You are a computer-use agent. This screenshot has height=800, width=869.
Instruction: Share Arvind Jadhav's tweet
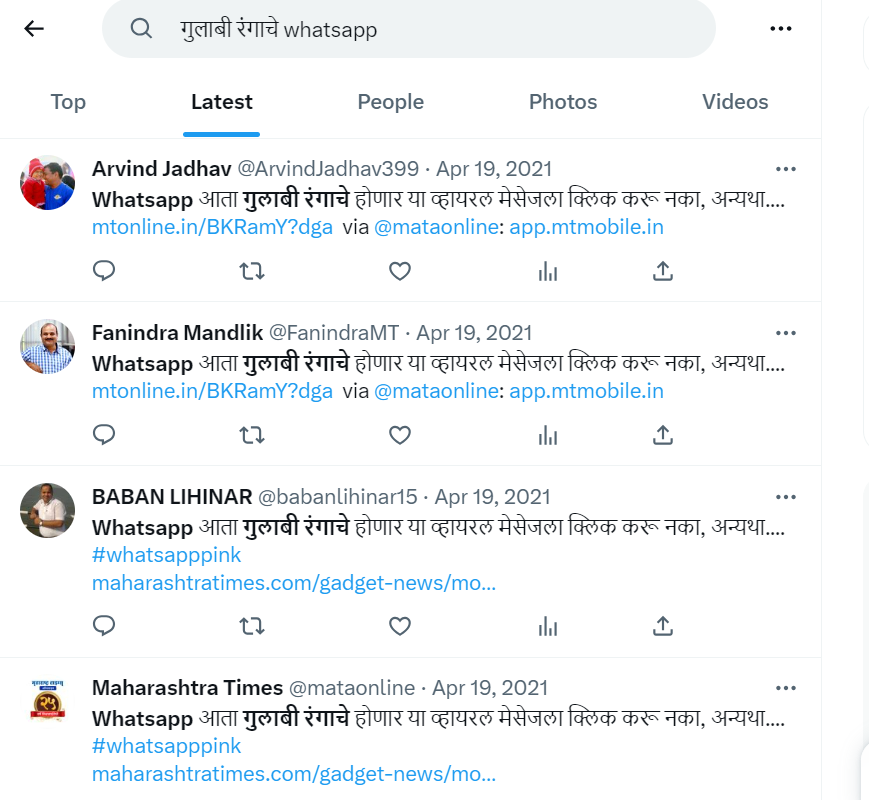(662, 270)
